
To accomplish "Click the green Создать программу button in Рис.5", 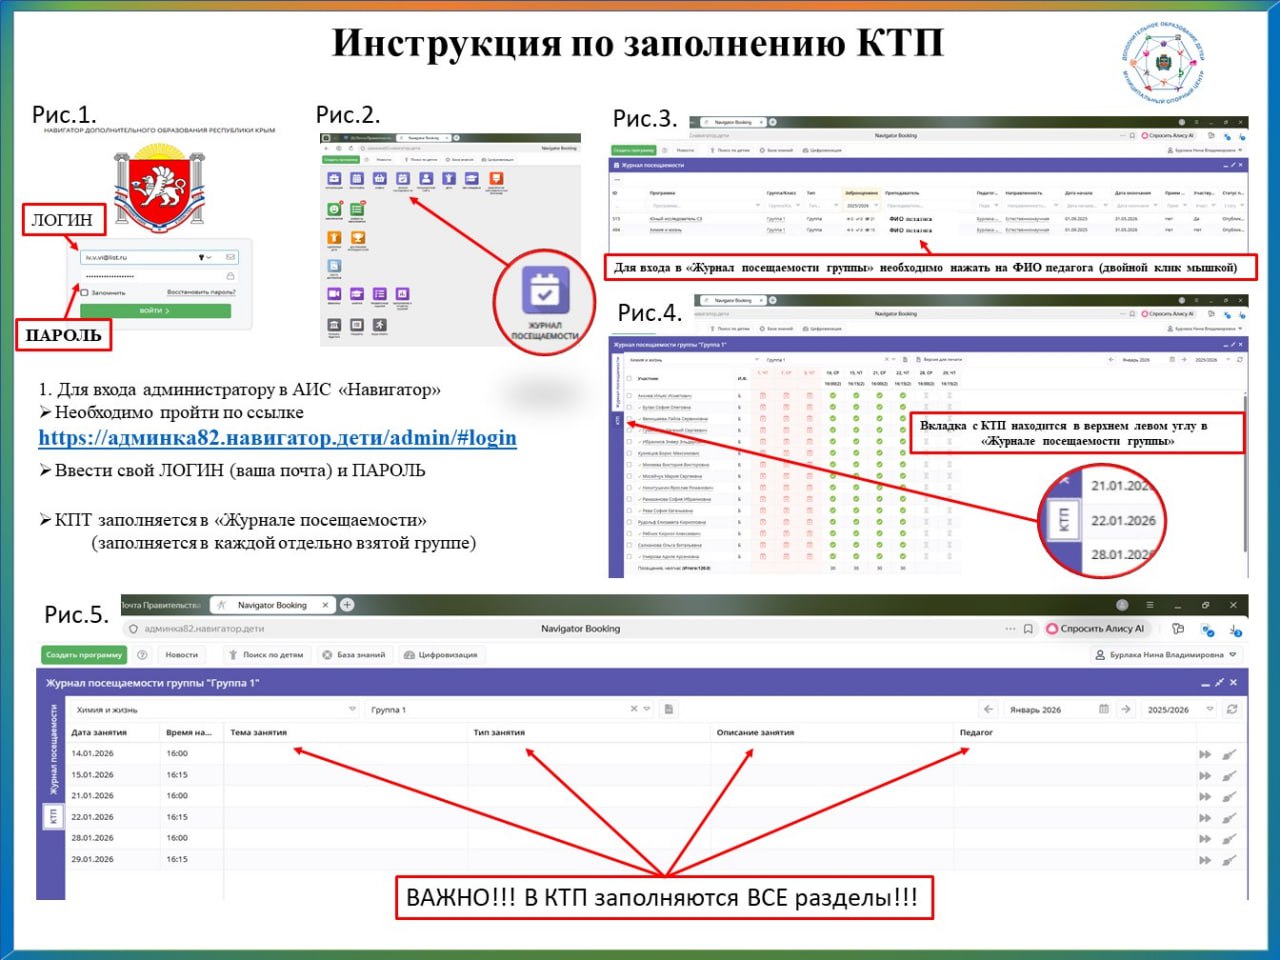I will 84,655.
